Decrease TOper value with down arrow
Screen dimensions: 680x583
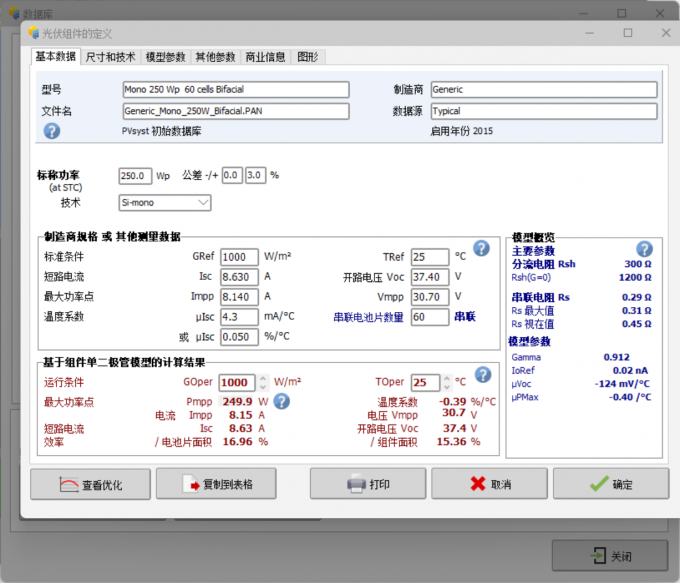pos(447,386)
